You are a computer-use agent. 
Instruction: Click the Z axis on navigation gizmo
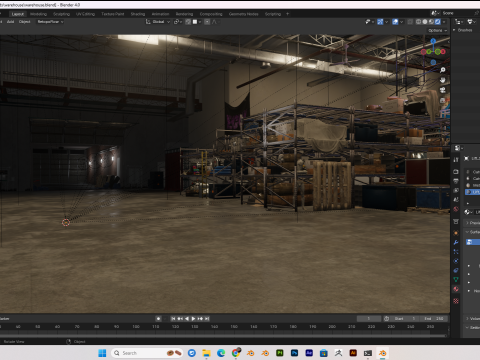(433, 41)
